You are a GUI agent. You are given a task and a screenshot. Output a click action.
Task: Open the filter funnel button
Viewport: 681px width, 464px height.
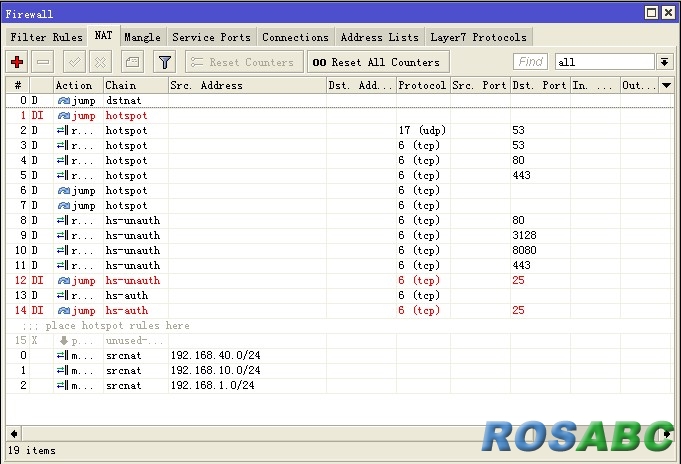tap(164, 62)
